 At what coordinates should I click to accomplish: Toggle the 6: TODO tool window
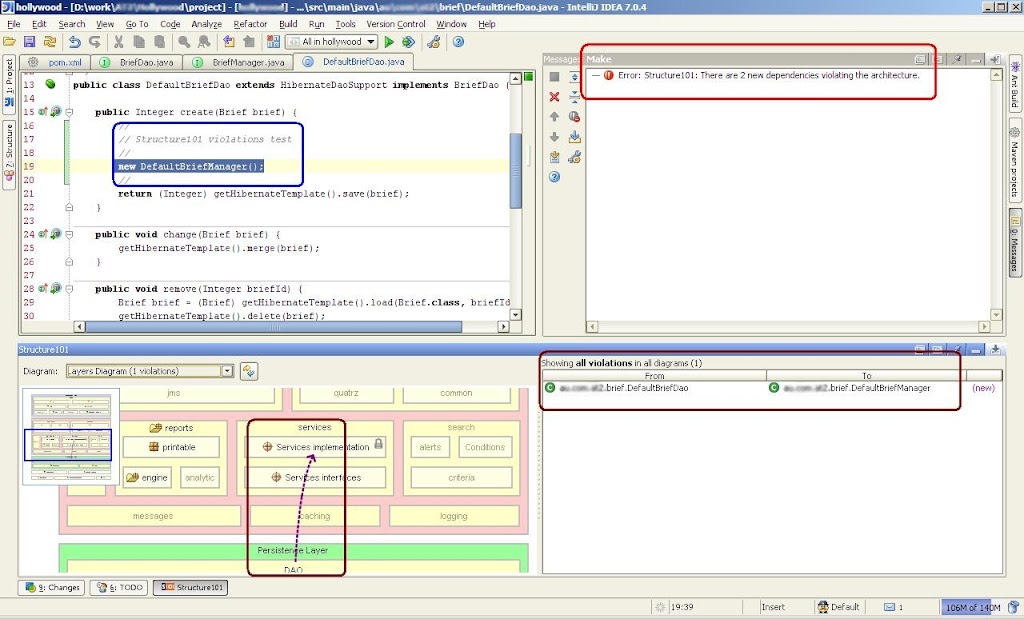point(117,588)
